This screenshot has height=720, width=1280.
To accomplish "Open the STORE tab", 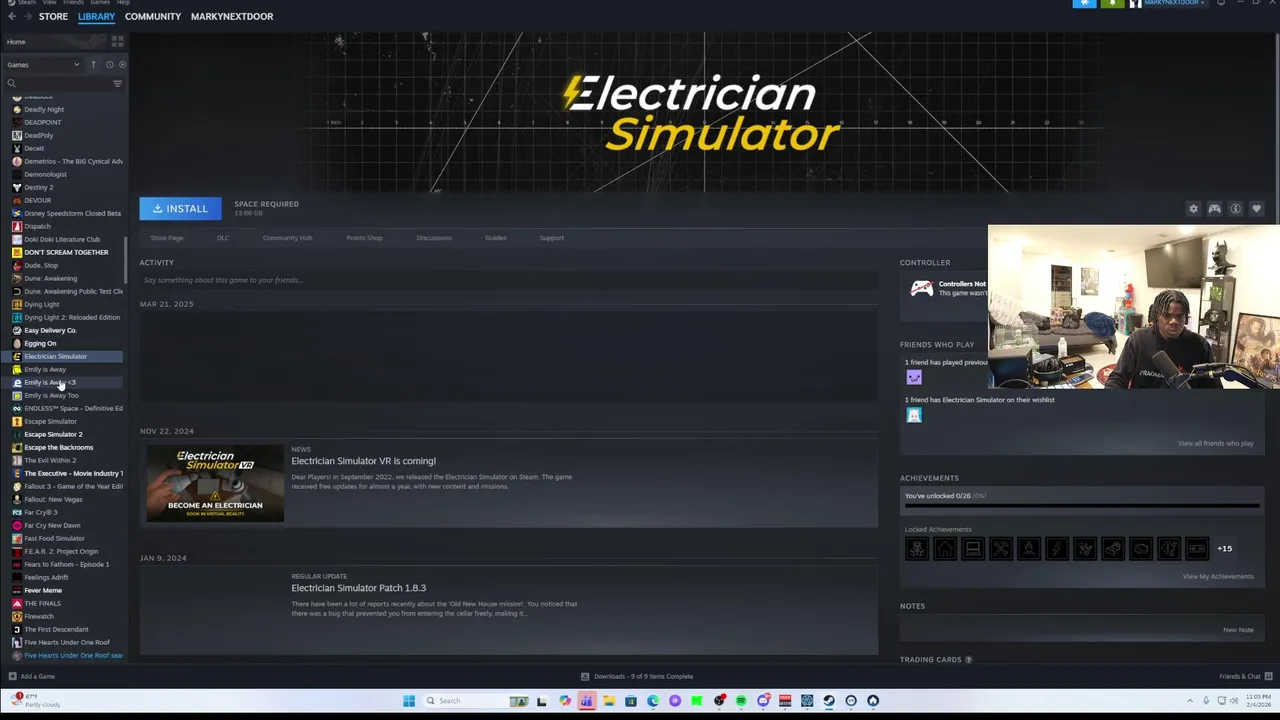I will click(x=53, y=16).
